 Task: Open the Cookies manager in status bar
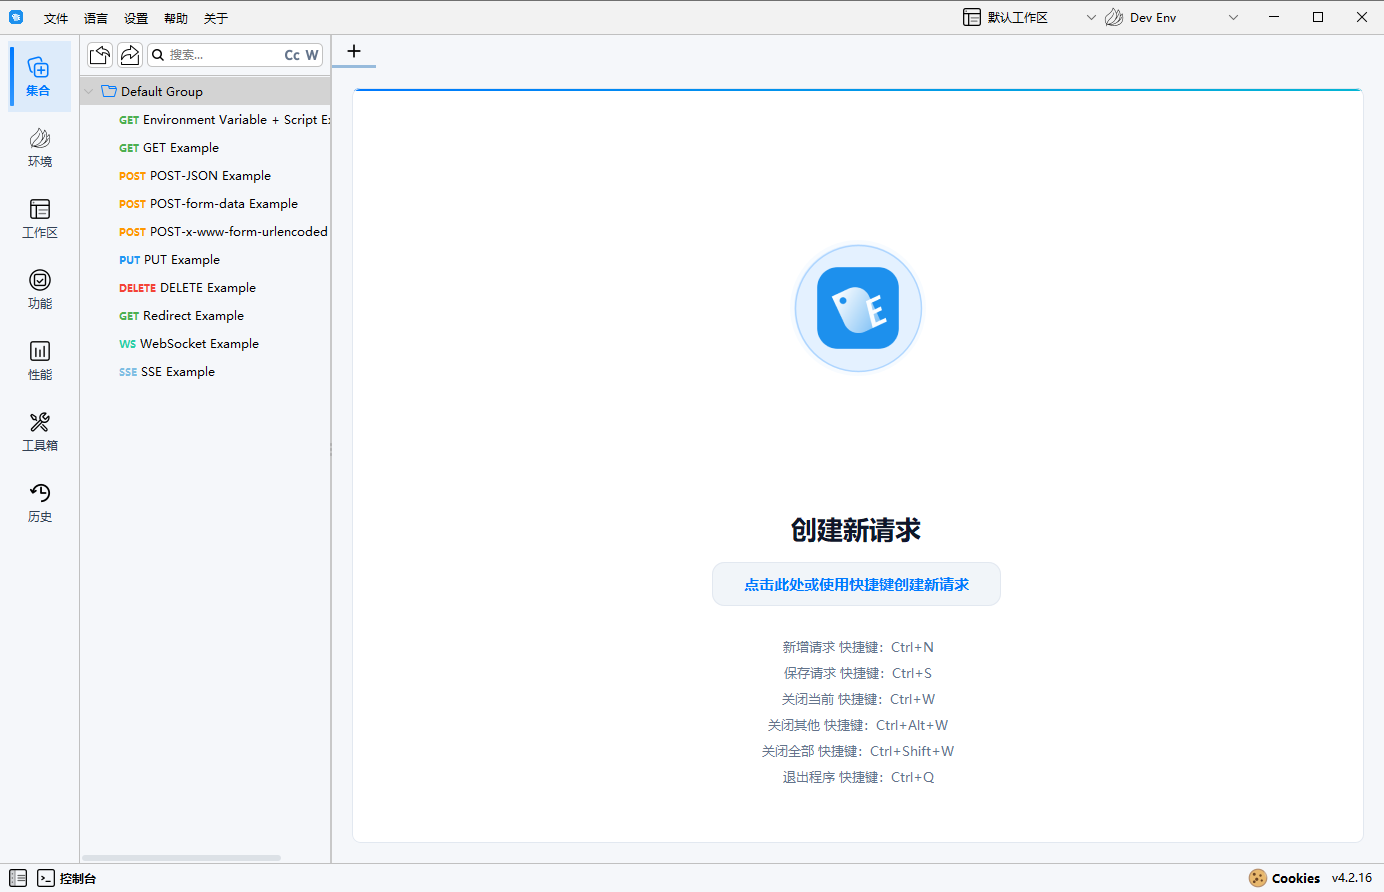(x=1284, y=878)
